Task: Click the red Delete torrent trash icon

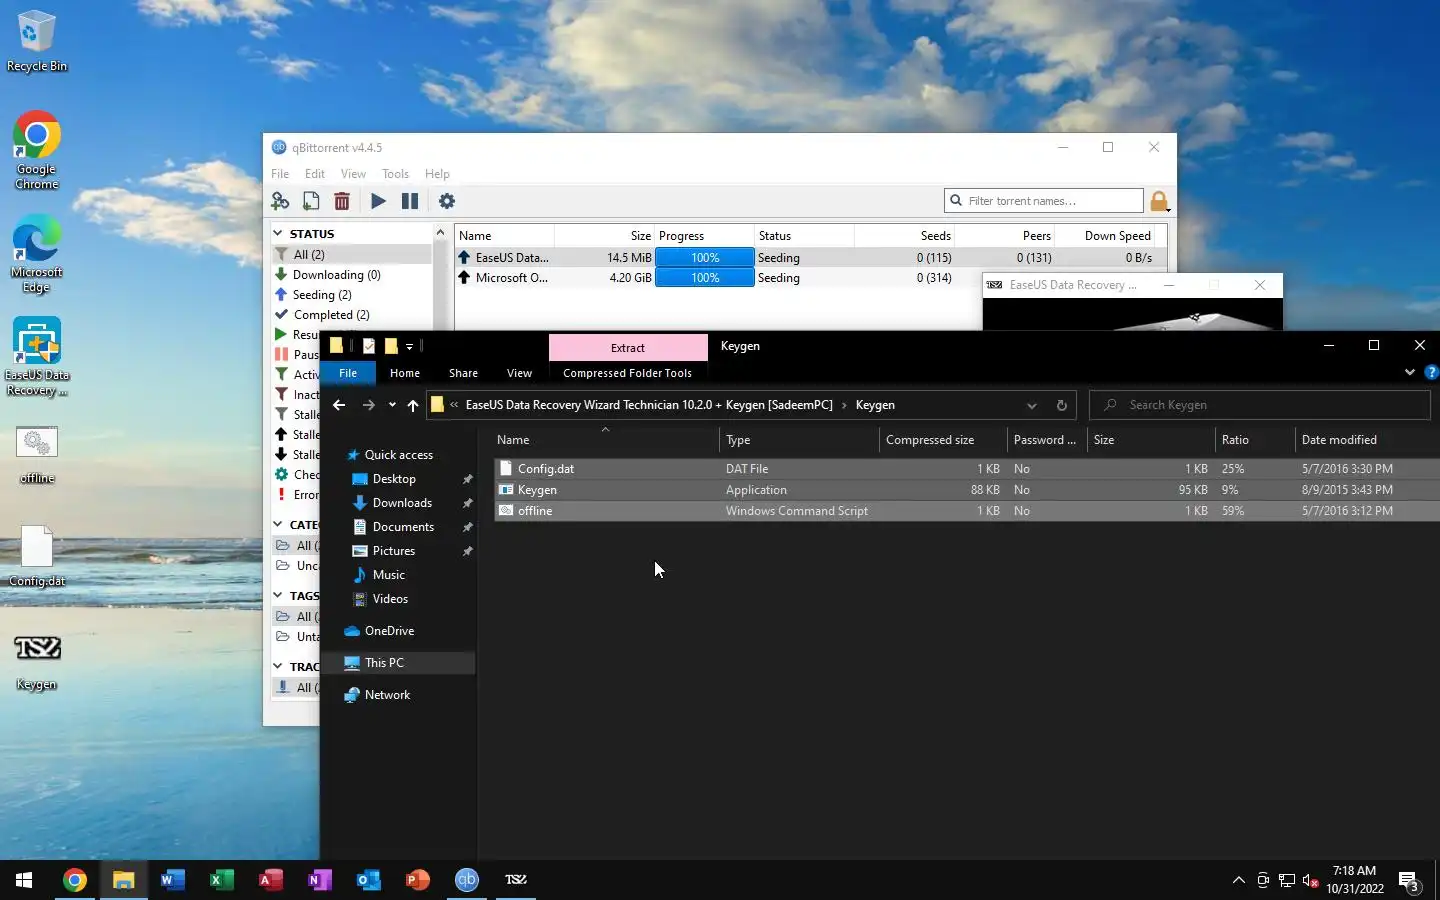Action: pos(342,201)
